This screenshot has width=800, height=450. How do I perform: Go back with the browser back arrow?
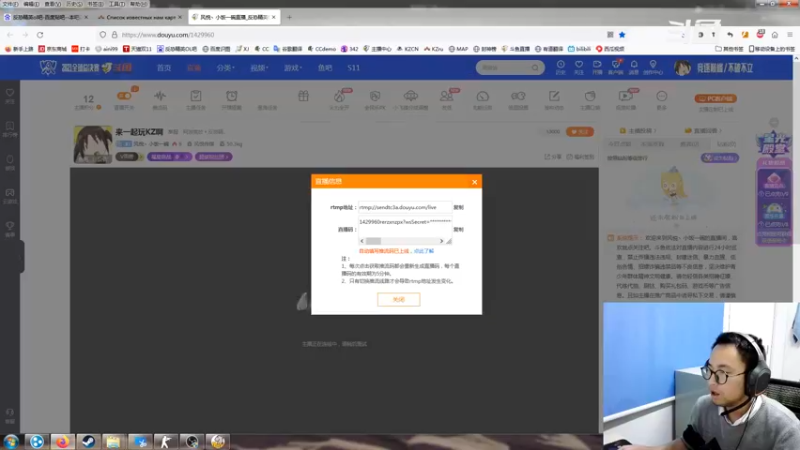point(10,35)
